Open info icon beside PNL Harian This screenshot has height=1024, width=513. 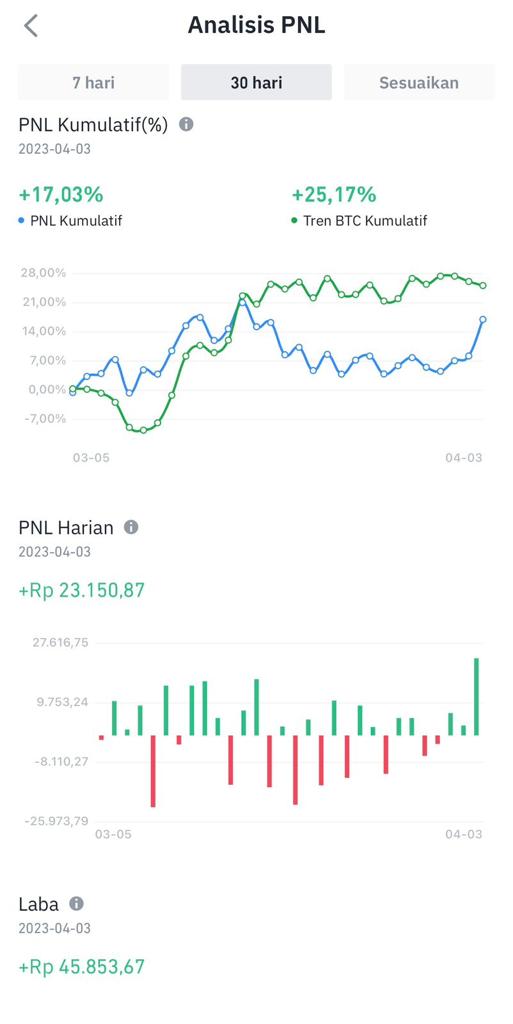coord(131,527)
